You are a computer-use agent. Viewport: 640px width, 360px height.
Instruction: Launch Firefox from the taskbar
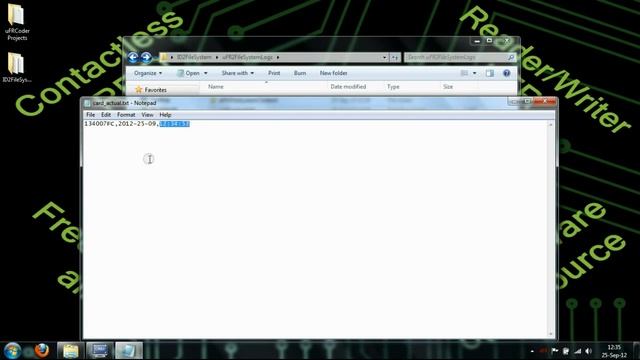pos(42,351)
